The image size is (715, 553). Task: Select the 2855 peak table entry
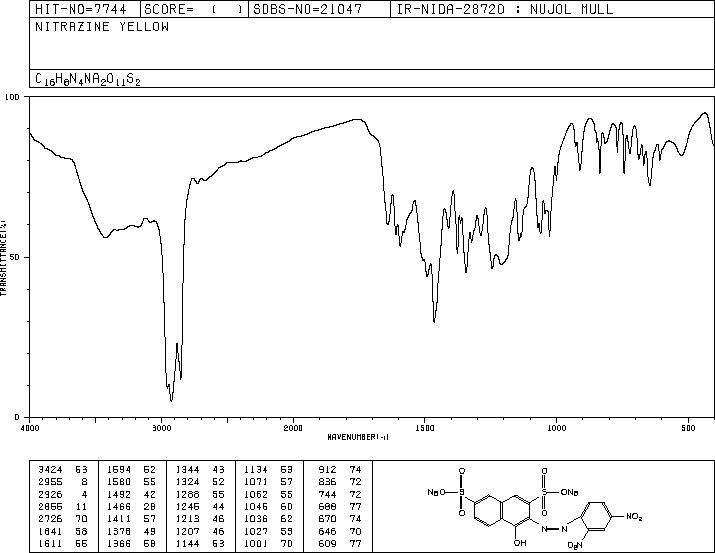[x=63, y=506]
